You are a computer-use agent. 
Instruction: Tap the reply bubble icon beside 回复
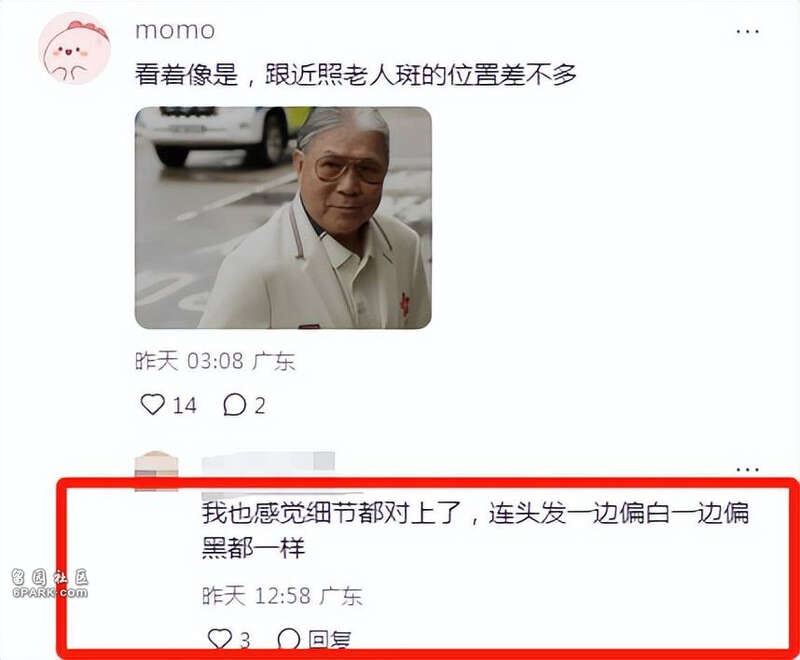pos(289,639)
